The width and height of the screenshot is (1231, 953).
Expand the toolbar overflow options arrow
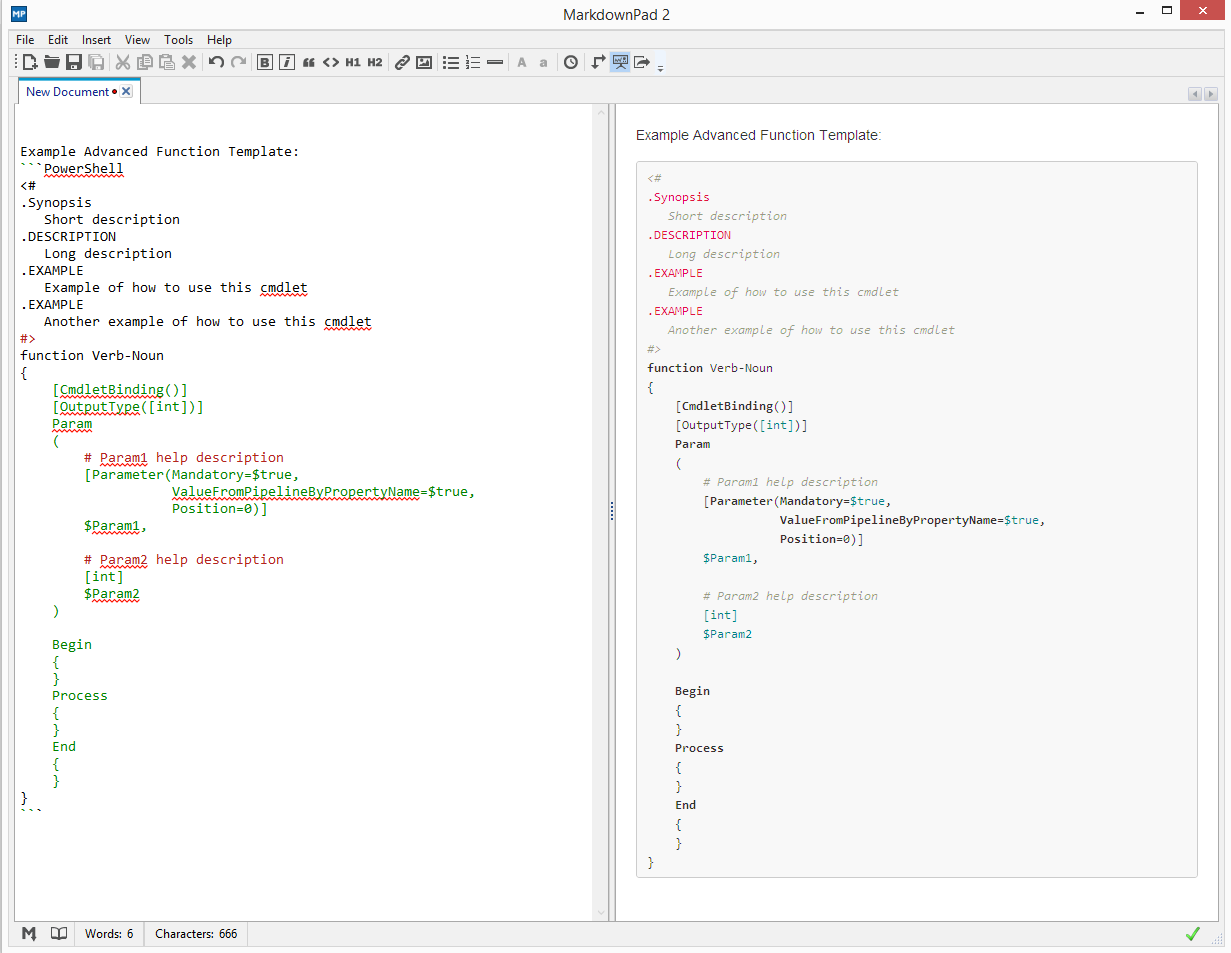[x=661, y=66]
